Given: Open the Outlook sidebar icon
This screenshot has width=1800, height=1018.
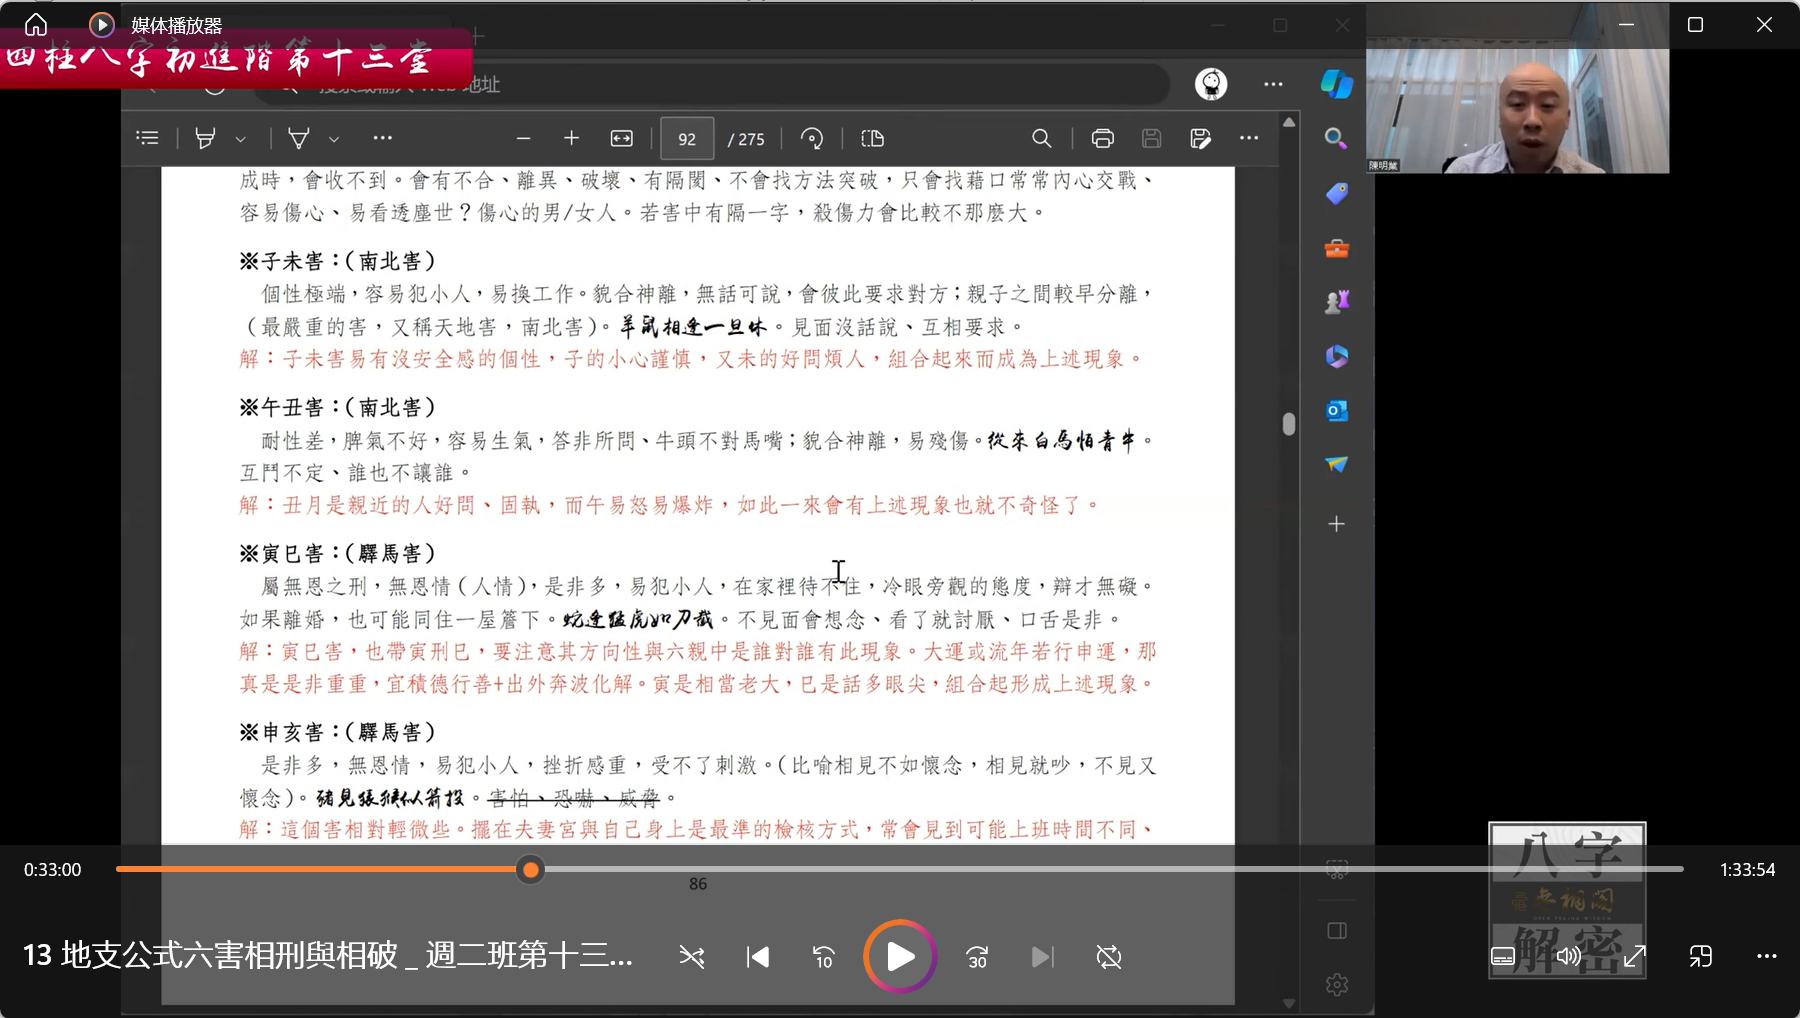Looking at the screenshot, I should coord(1336,410).
